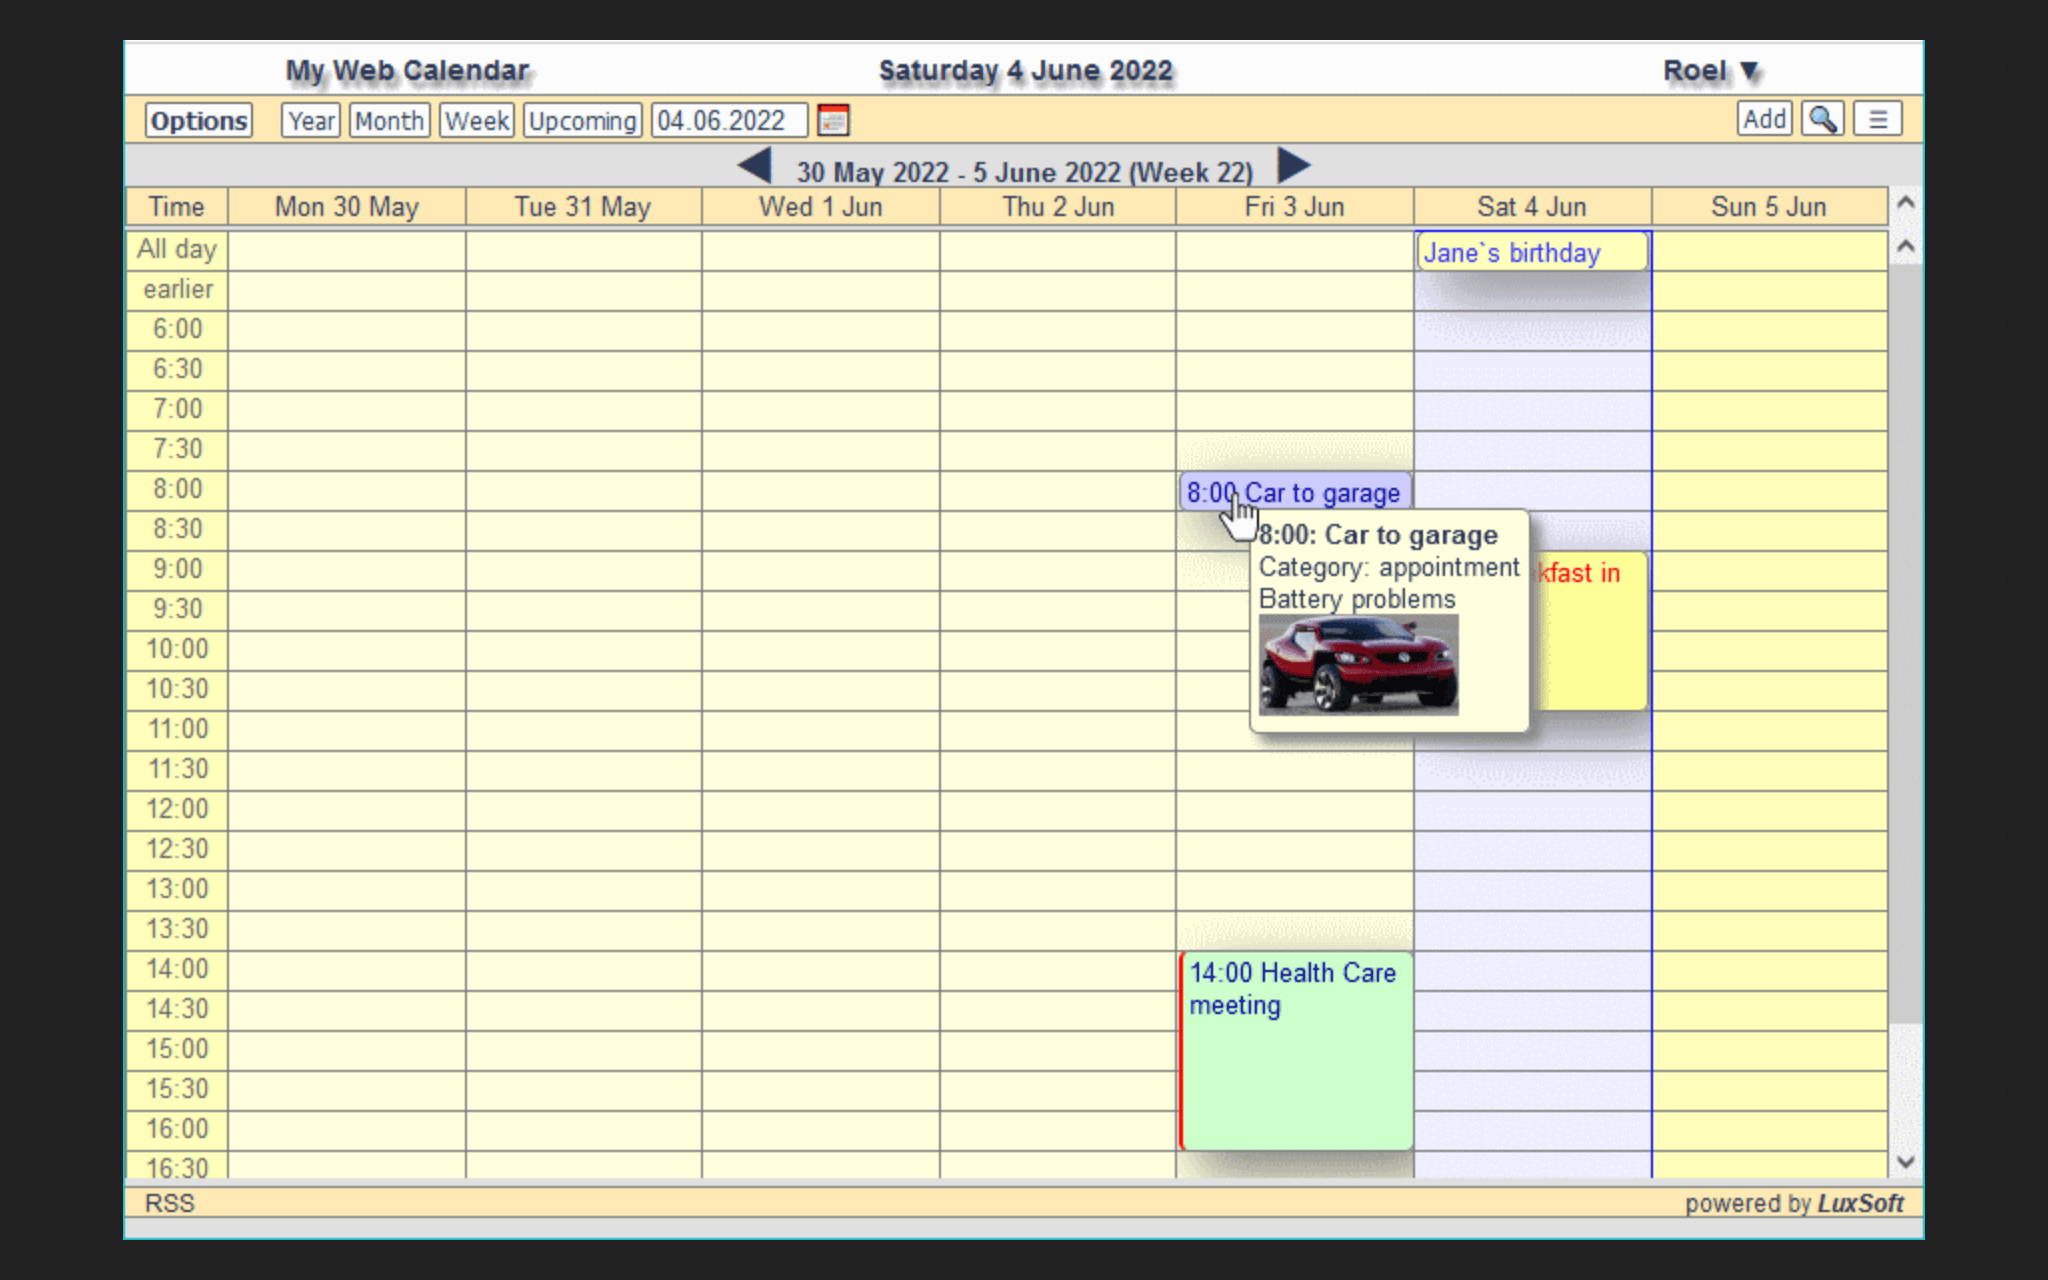Switch to Month view
Screen dimensions: 2048x1280
point(389,121)
